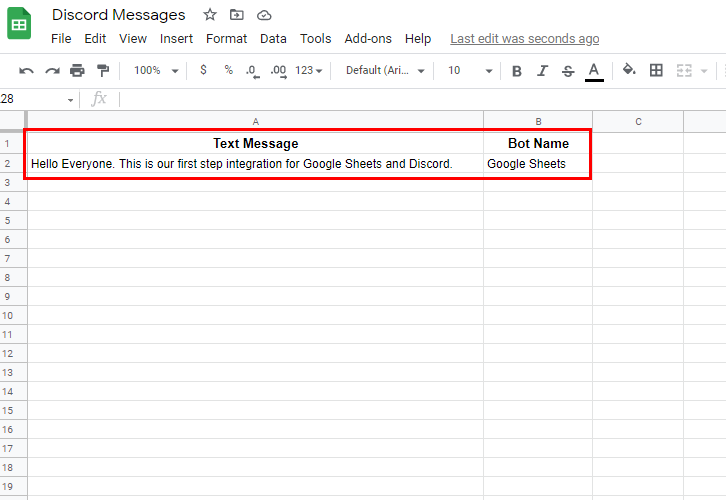Toggle strikethrough formatting
726x500 pixels.
[568, 71]
